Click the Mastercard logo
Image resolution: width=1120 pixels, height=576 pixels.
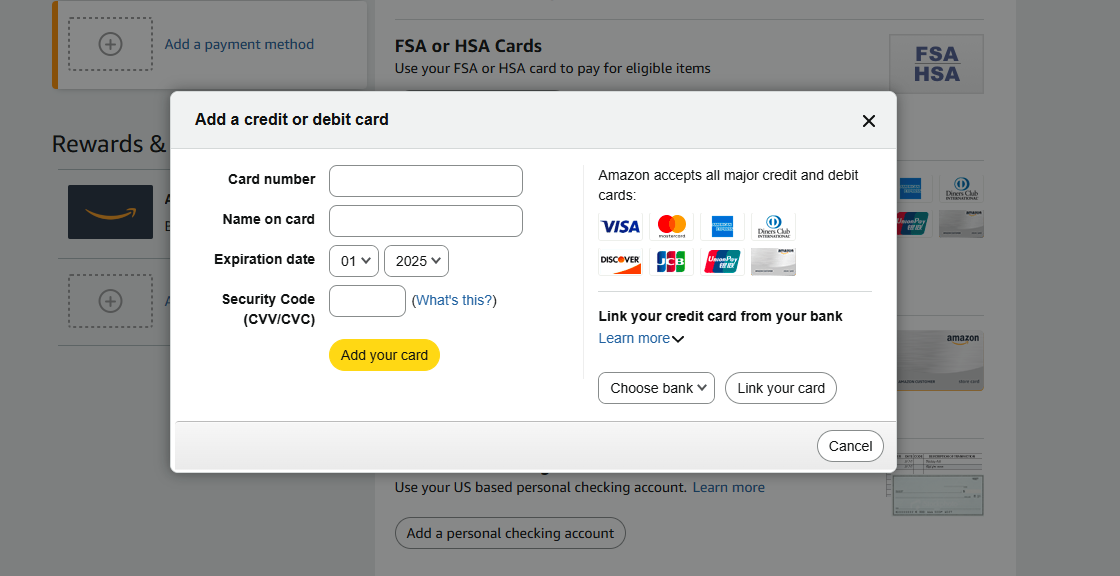(x=672, y=227)
